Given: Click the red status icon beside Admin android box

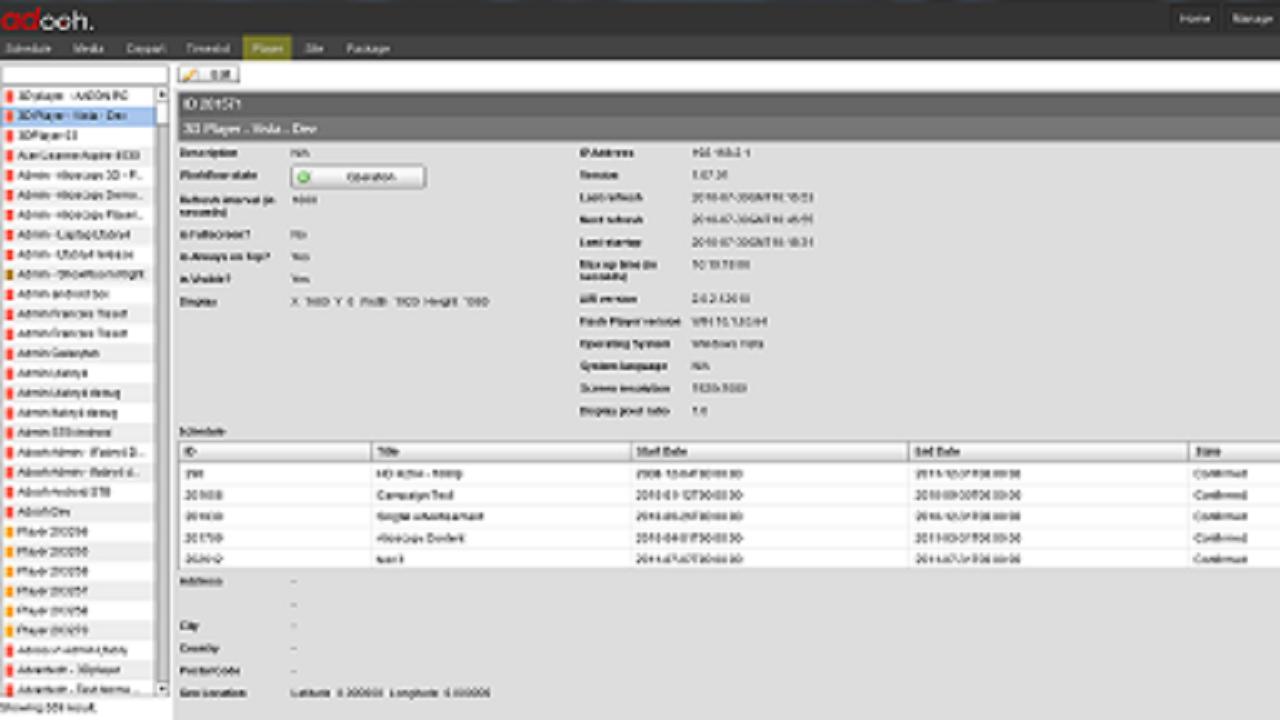Looking at the screenshot, I should 9,294.
